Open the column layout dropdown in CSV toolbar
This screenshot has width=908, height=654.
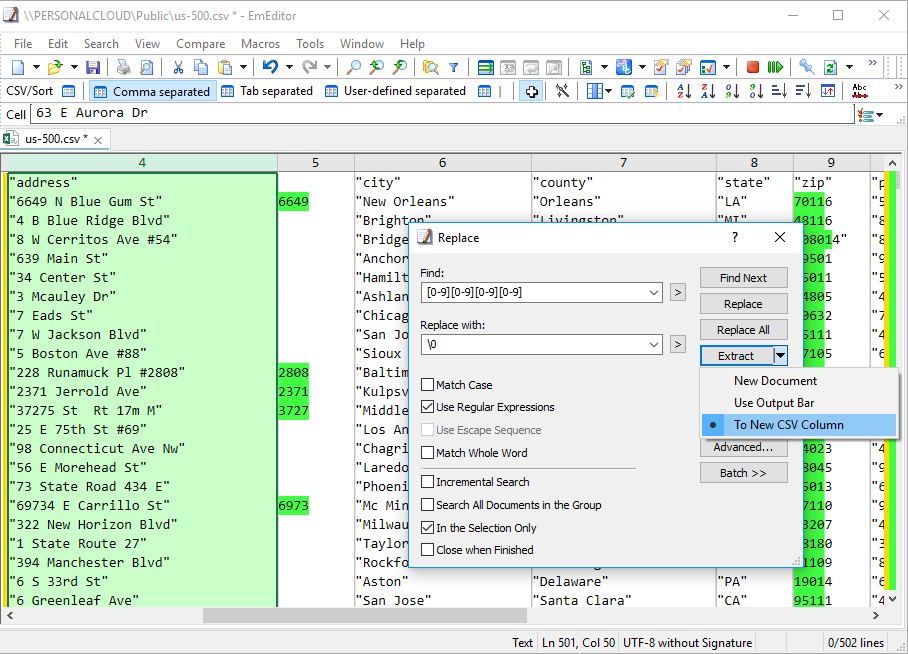[608, 91]
